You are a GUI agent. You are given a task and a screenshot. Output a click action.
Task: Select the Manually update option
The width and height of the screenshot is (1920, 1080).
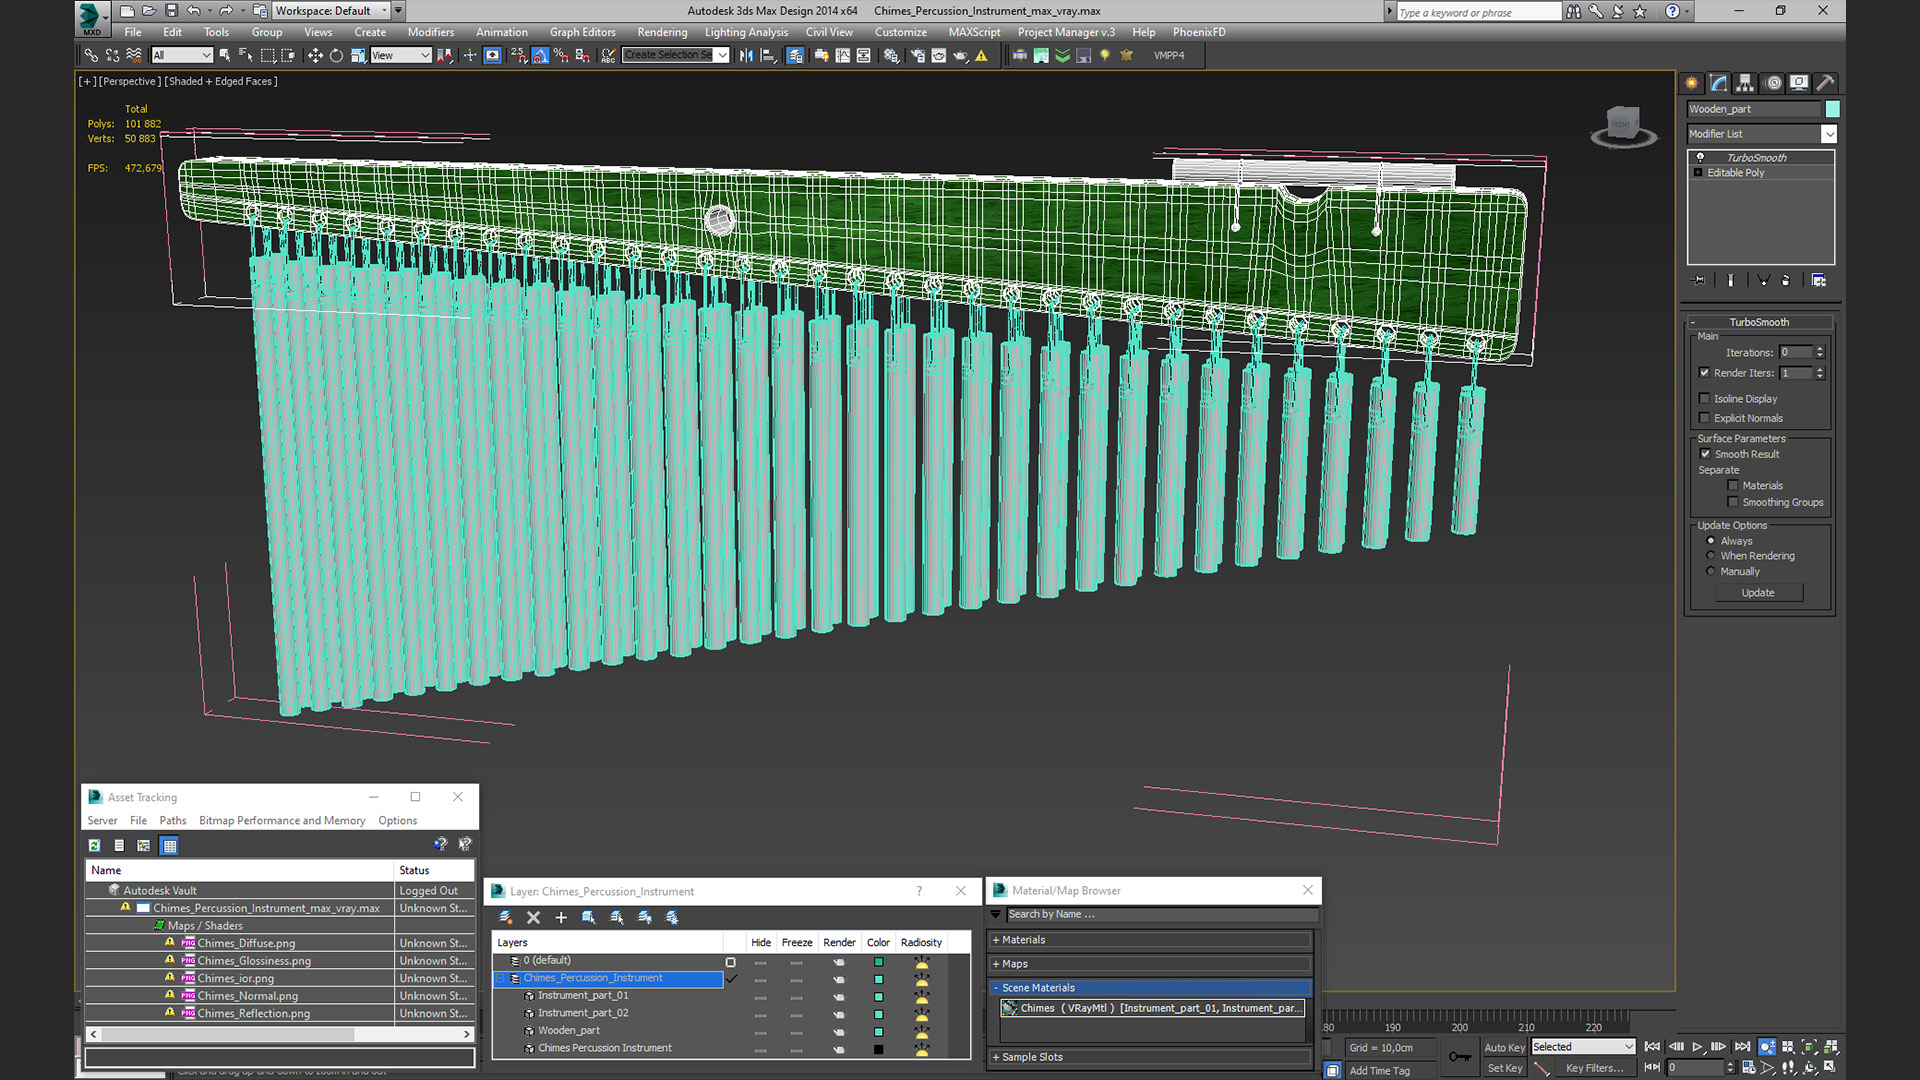(x=1710, y=572)
